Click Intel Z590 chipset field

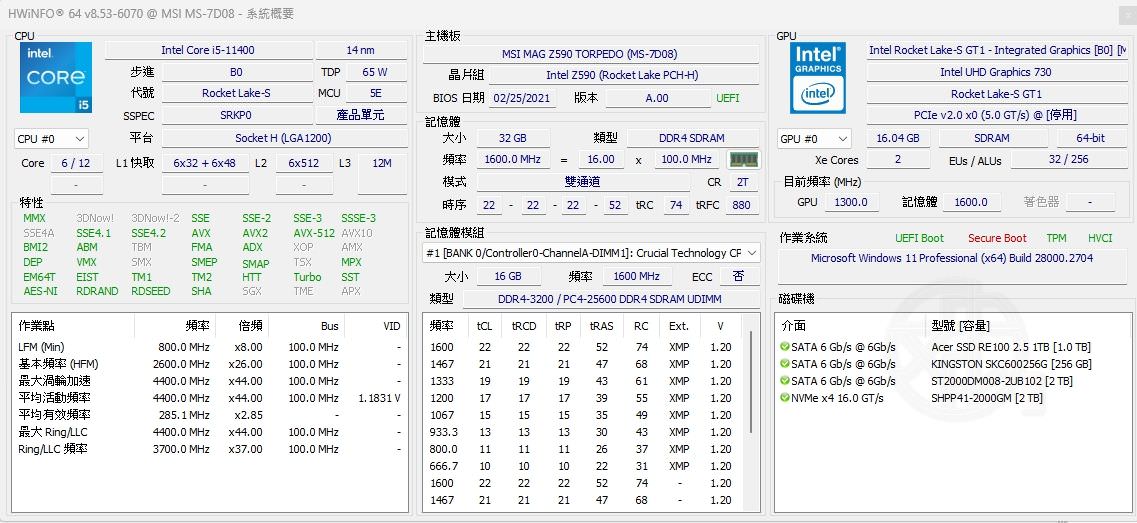(623, 75)
